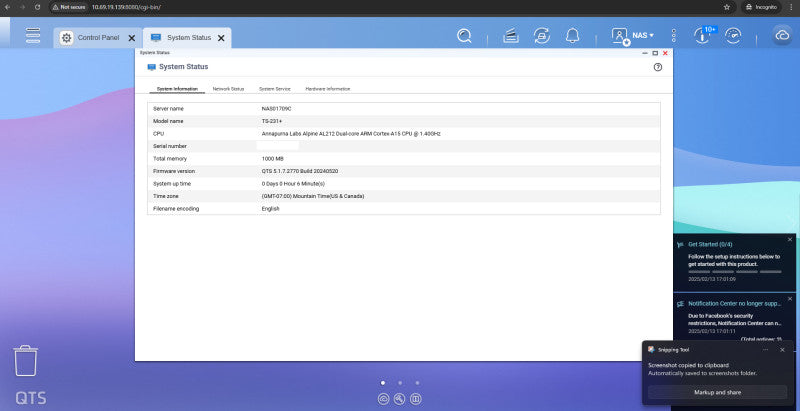Click Markup and share button

click(717, 393)
